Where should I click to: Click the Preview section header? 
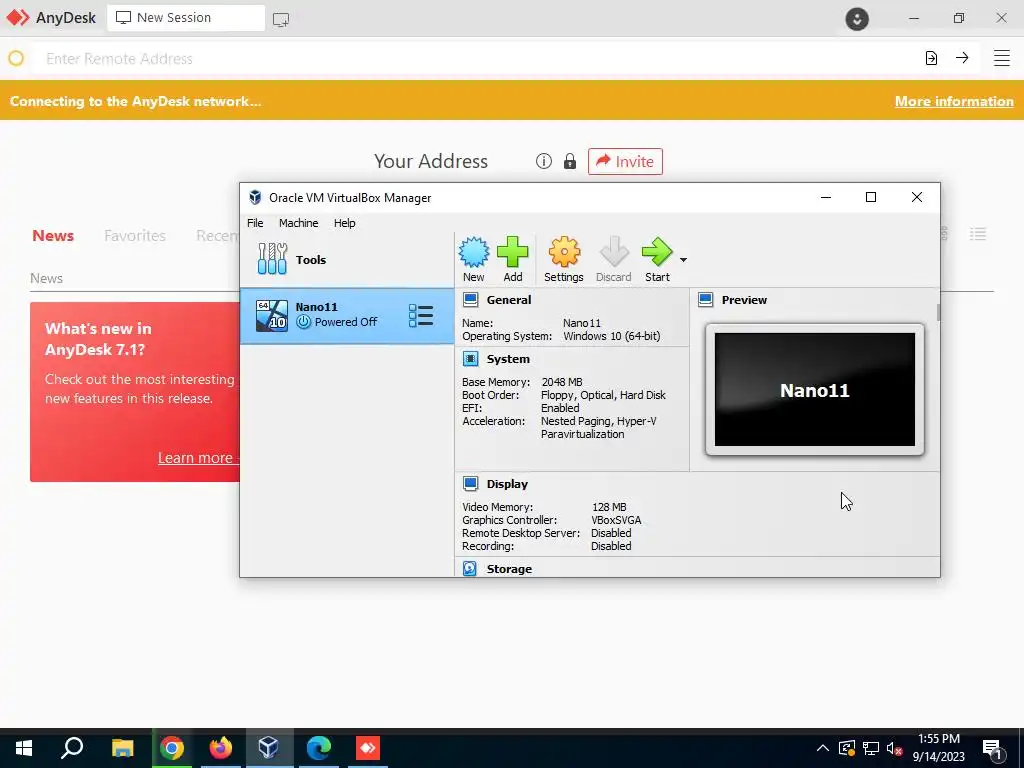point(744,300)
